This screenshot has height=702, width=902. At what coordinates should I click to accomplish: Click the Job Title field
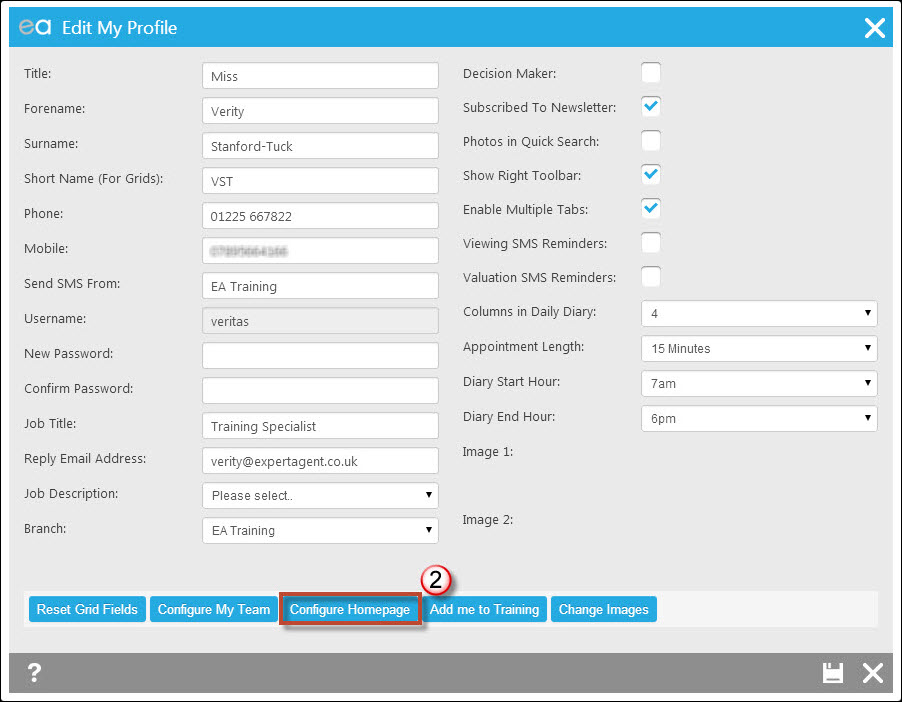pos(320,426)
